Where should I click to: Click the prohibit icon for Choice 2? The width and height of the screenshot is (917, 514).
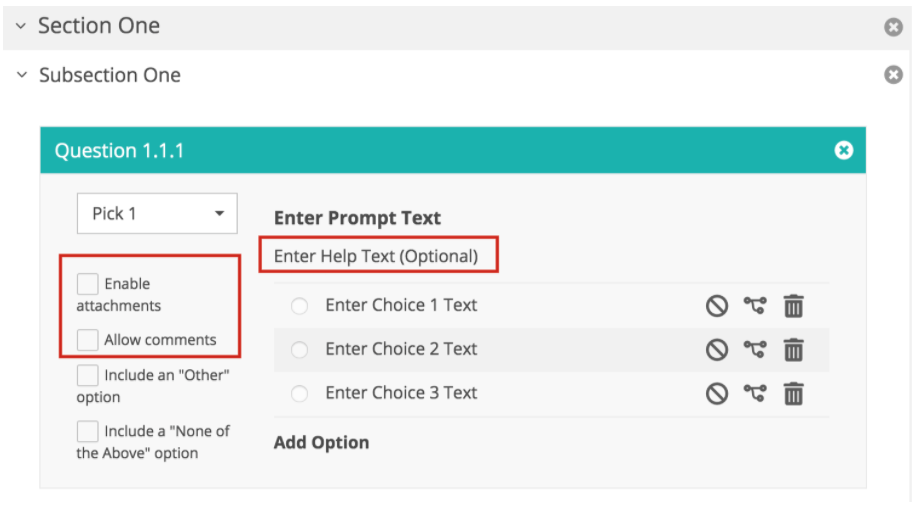tap(716, 350)
